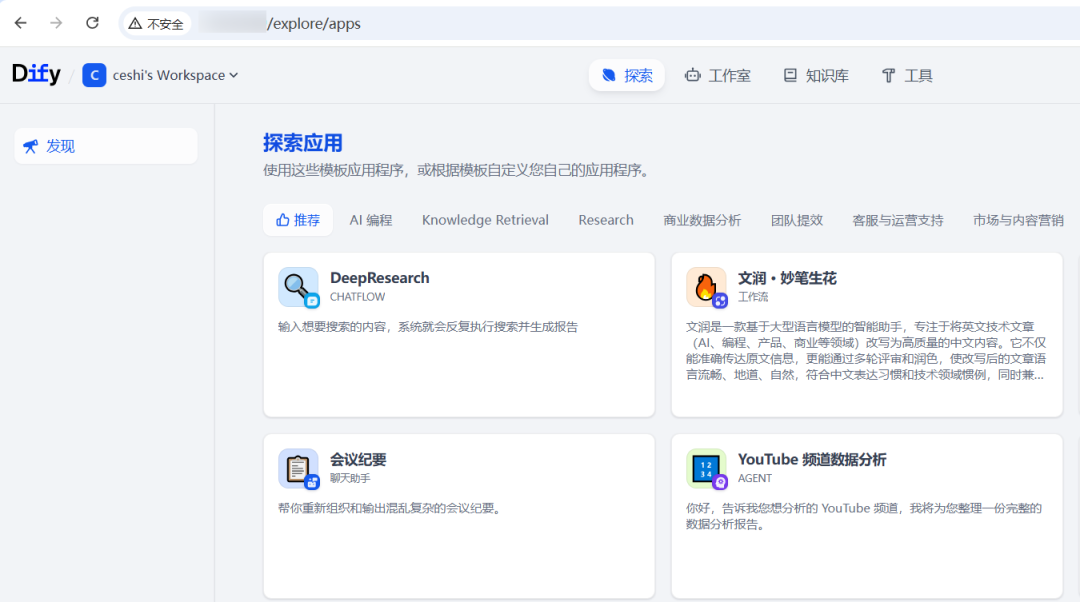Select the 客服与运营支持 category tab

pyautogui.click(x=897, y=220)
